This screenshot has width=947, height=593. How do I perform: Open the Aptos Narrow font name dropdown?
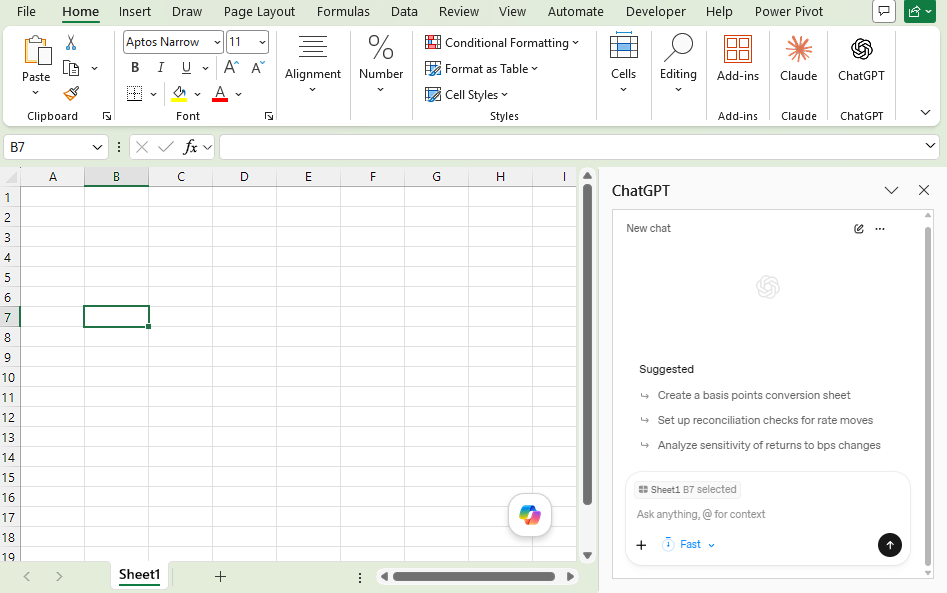pyautogui.click(x=217, y=42)
